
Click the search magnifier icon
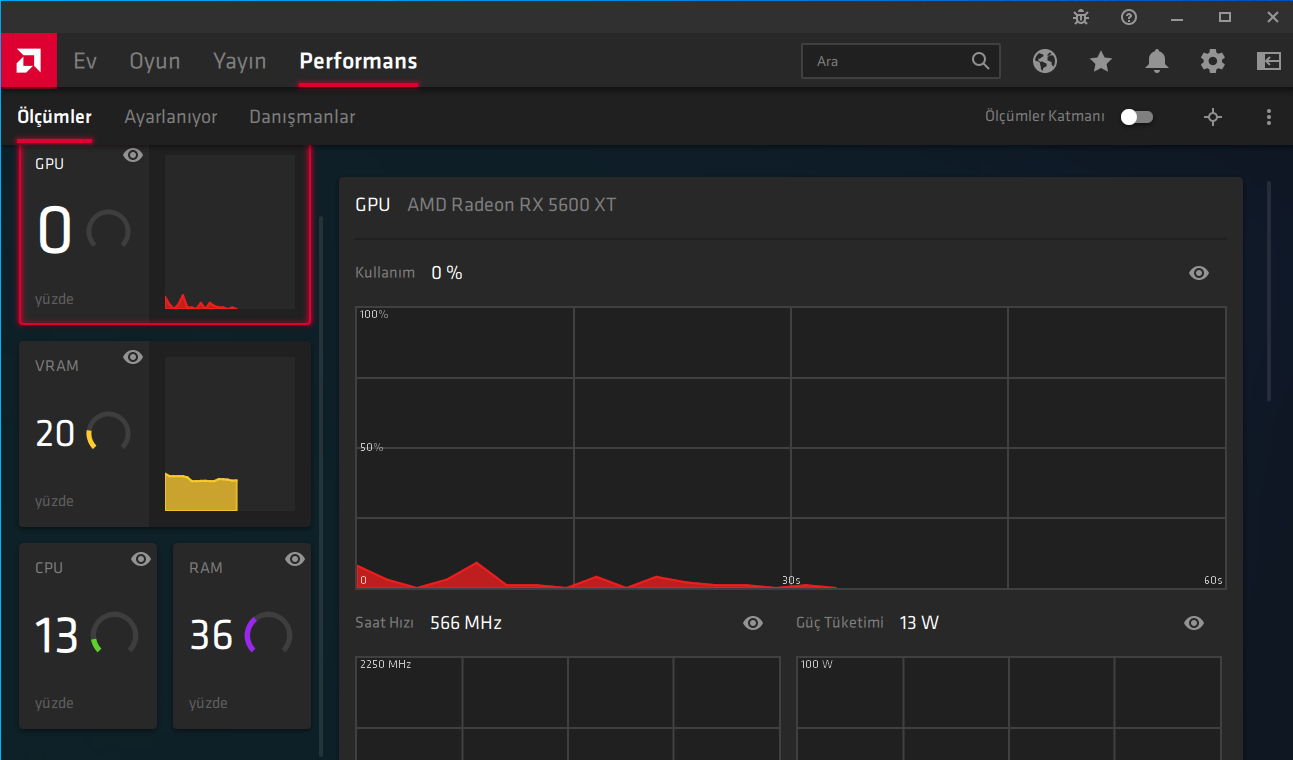[980, 61]
